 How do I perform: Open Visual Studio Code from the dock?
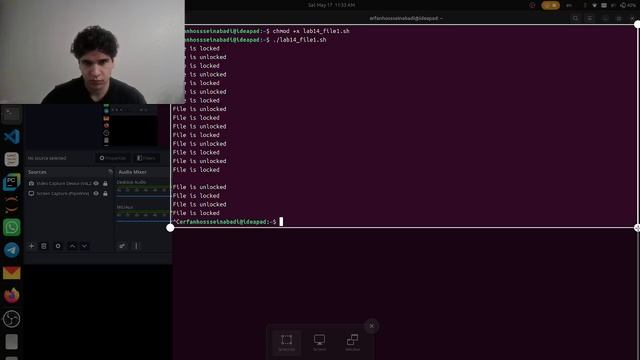pyautogui.click(x=11, y=136)
